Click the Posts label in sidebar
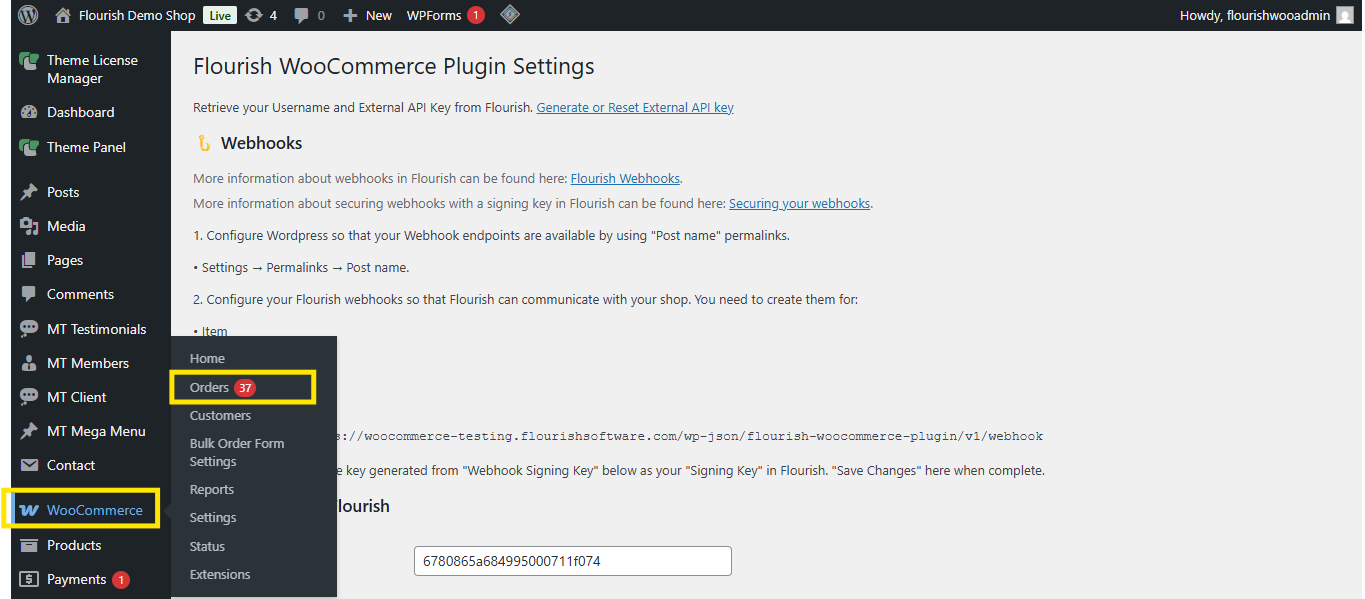The height and width of the screenshot is (599, 1365). 63,192
